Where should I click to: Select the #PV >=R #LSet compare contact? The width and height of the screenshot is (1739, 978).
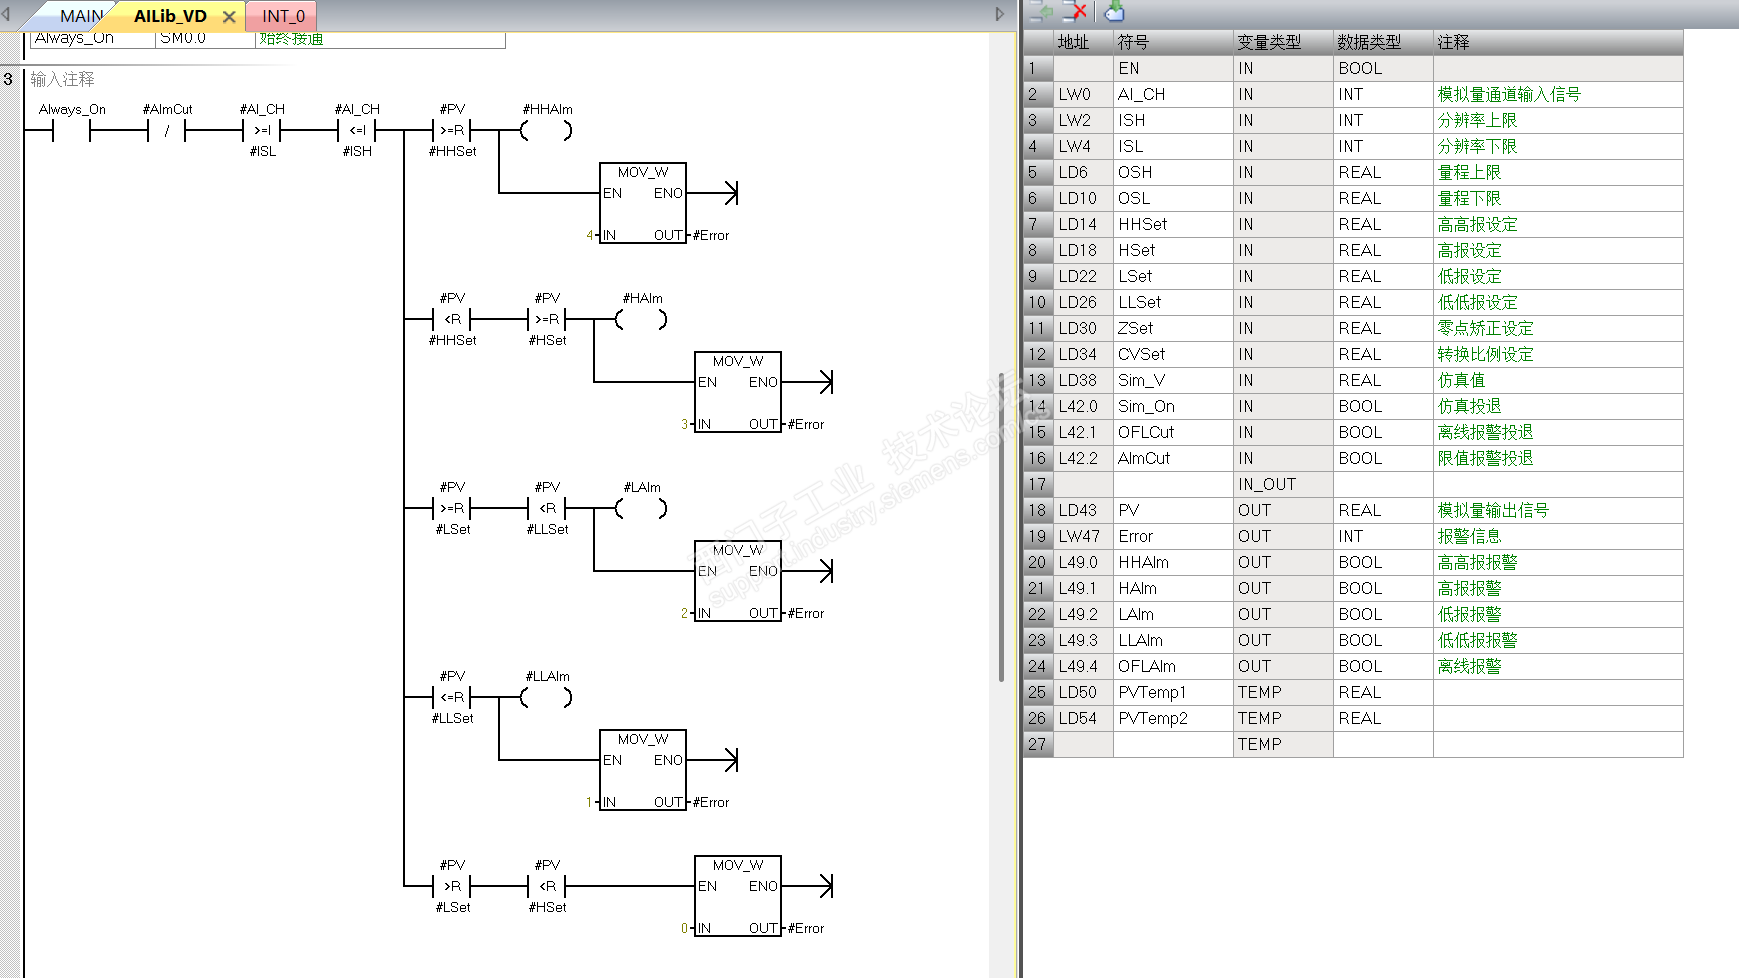coord(452,508)
